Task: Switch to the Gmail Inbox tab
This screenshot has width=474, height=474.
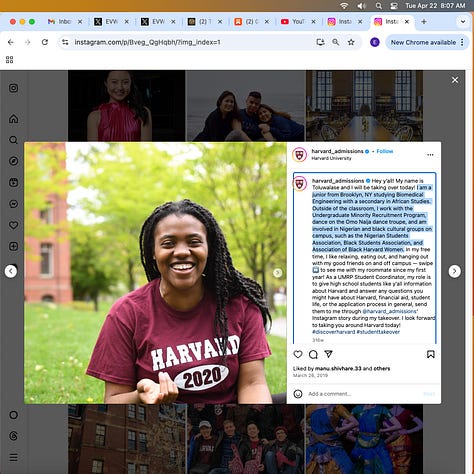Action: [64, 22]
